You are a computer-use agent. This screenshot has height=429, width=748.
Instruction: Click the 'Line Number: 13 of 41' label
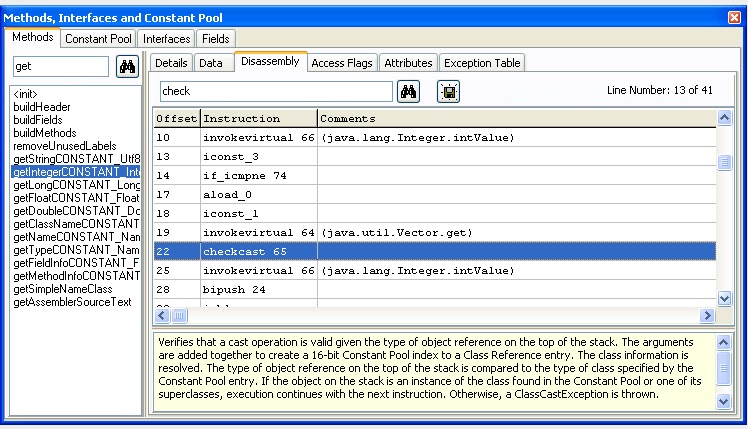point(659,90)
